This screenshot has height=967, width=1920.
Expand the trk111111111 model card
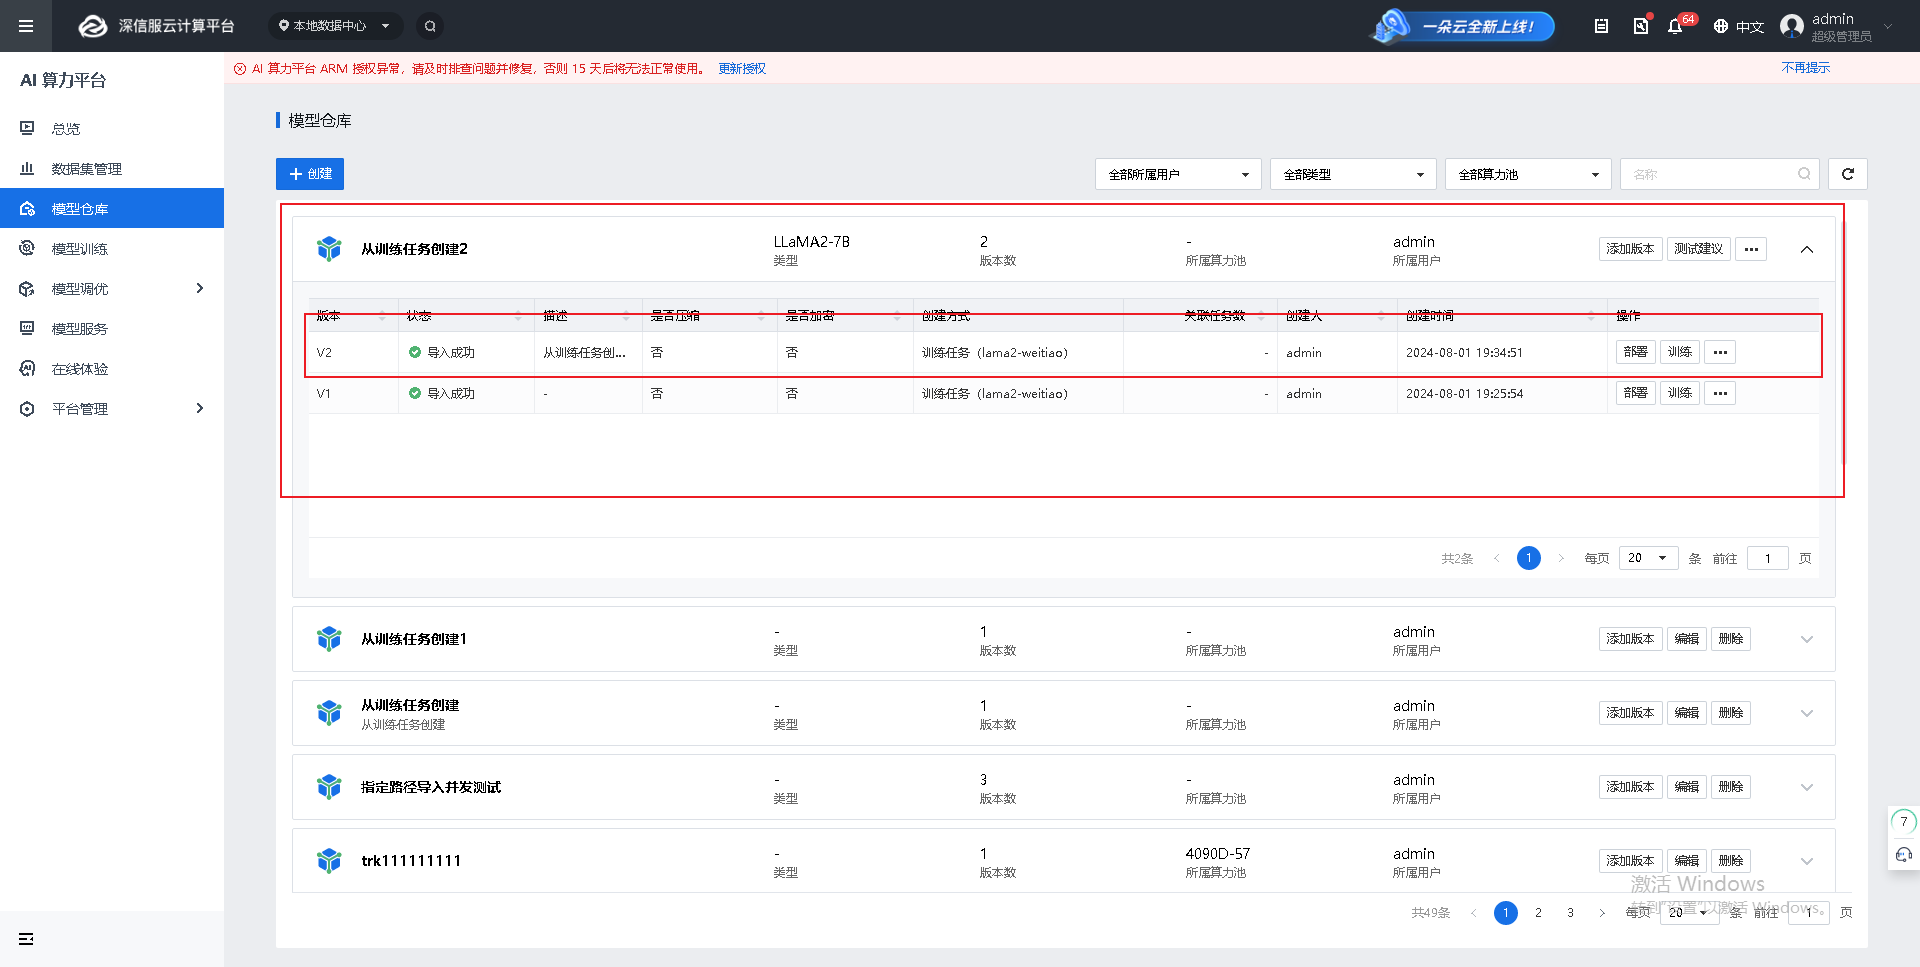pos(1807,861)
